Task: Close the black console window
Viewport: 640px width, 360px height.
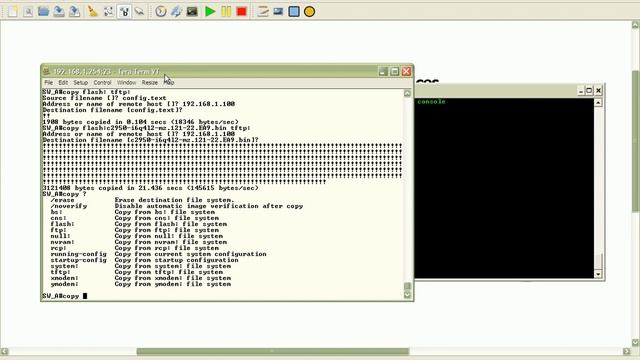Action: [x=598, y=90]
